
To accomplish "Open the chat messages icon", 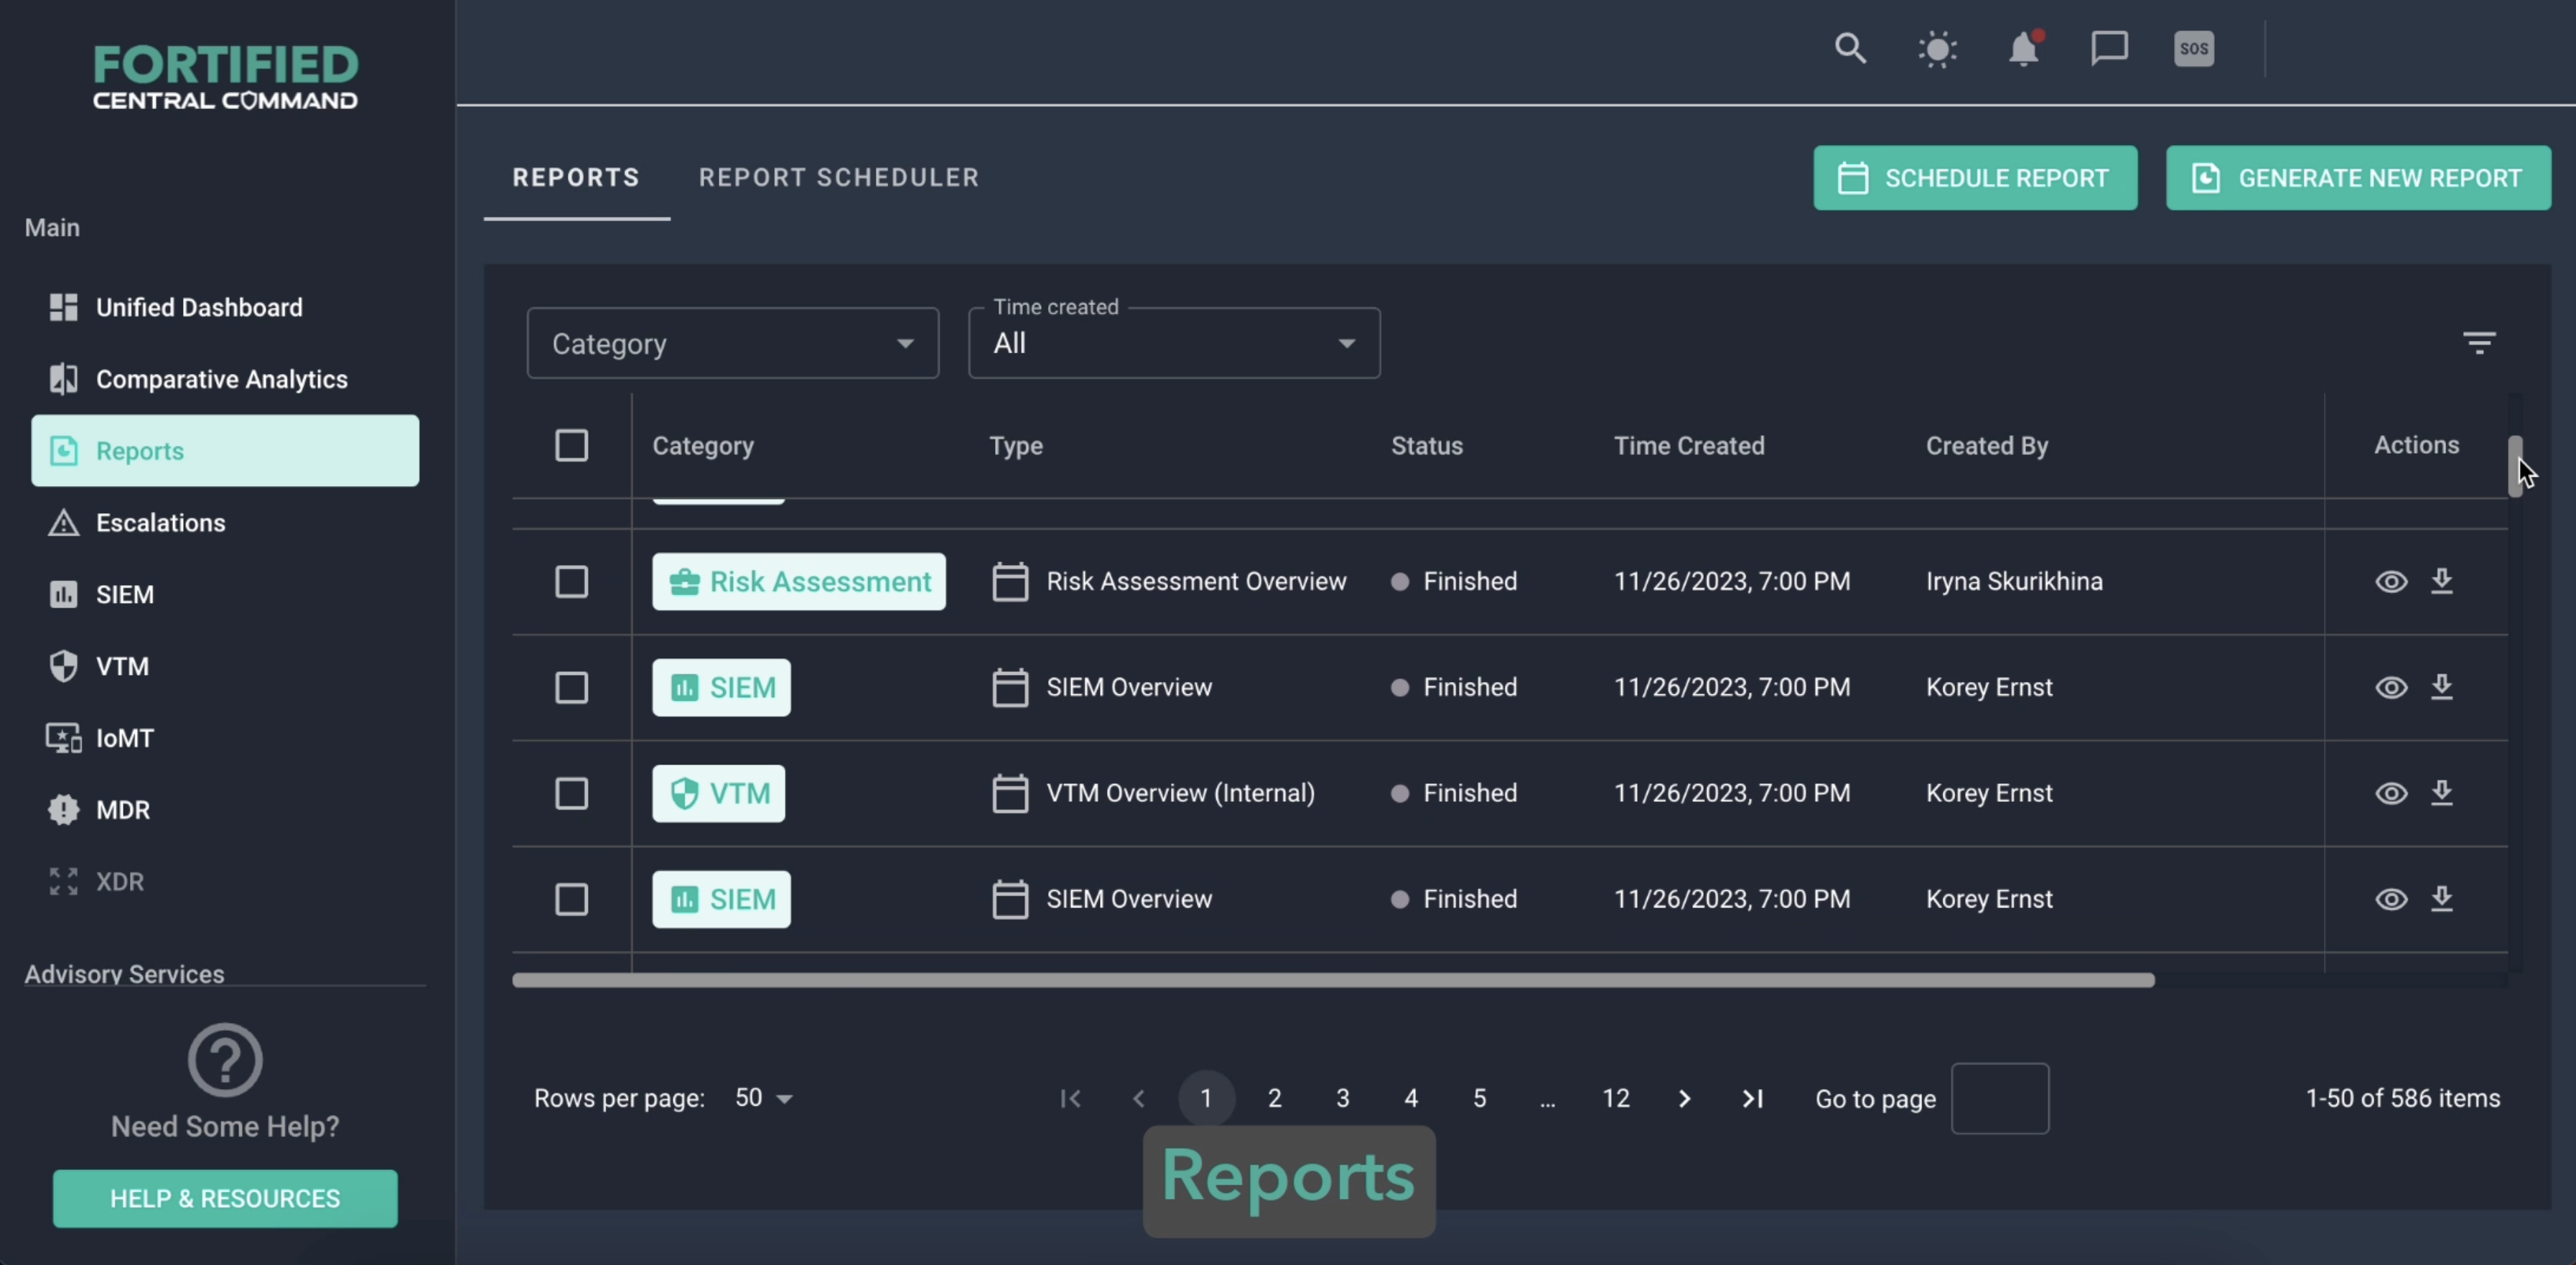I will pos(2109,48).
